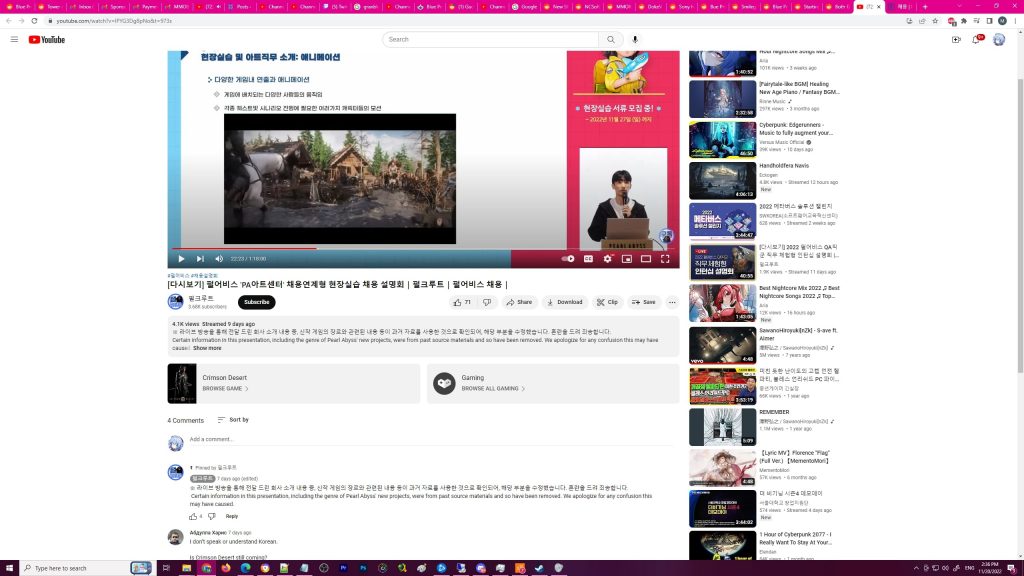Click the Windows taskbar search box
The height and width of the screenshot is (576, 1024).
(86, 568)
